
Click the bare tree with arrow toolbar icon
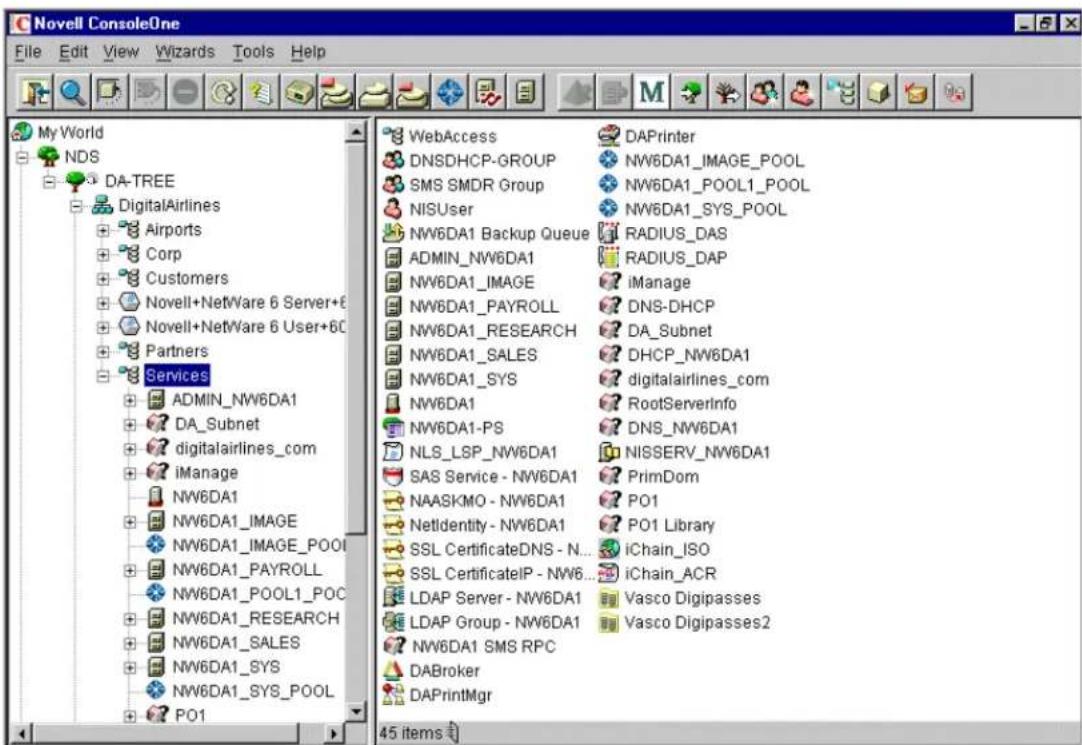click(727, 92)
